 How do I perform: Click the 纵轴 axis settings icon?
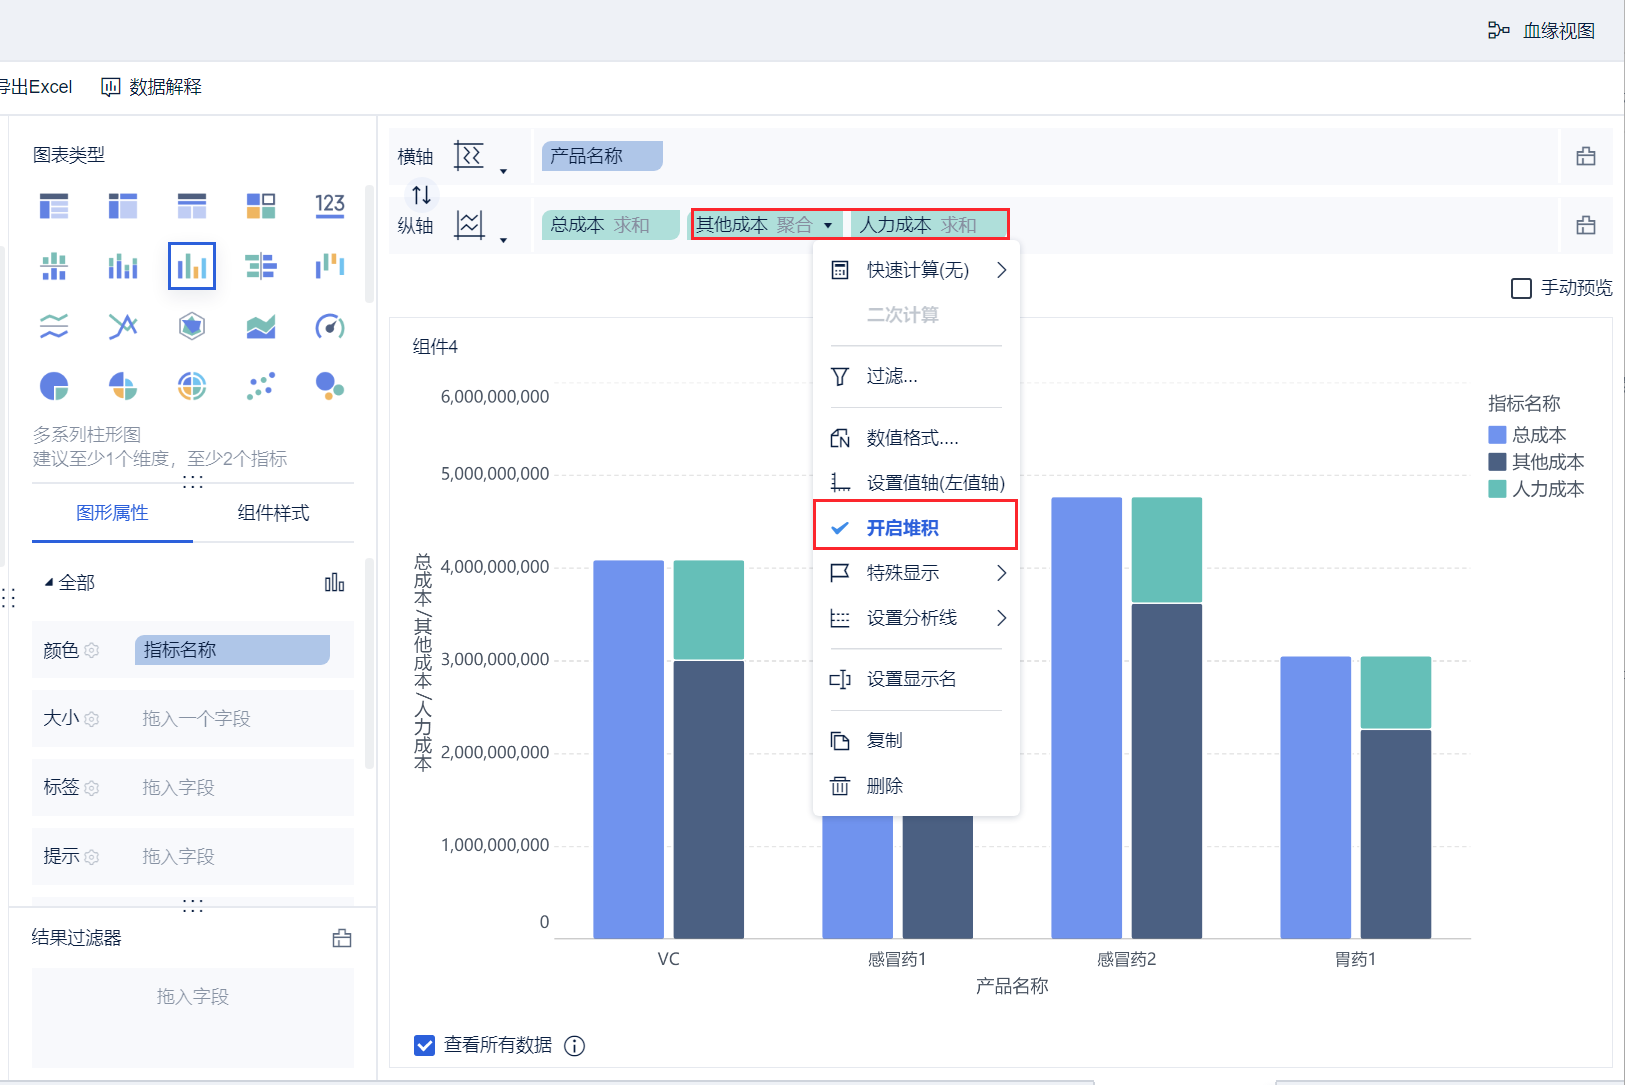click(x=468, y=224)
